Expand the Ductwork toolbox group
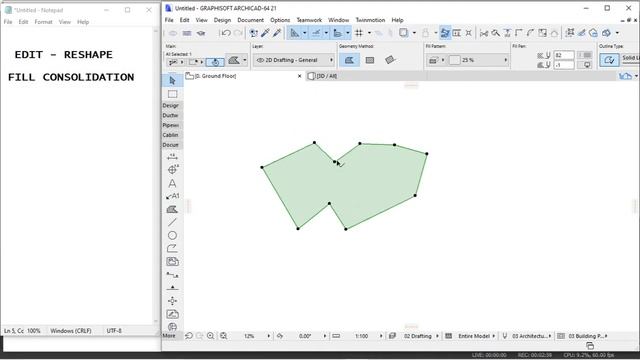 (x=171, y=116)
